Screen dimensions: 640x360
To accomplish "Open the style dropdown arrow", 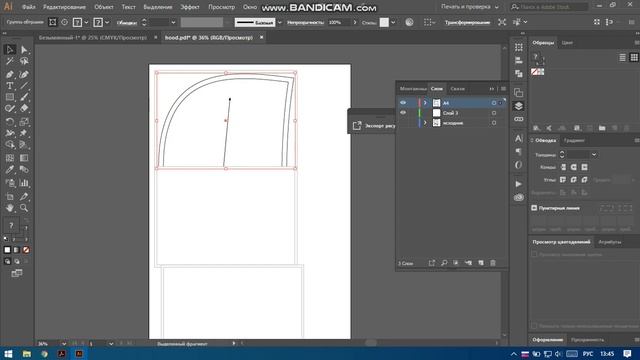I will (x=393, y=23).
